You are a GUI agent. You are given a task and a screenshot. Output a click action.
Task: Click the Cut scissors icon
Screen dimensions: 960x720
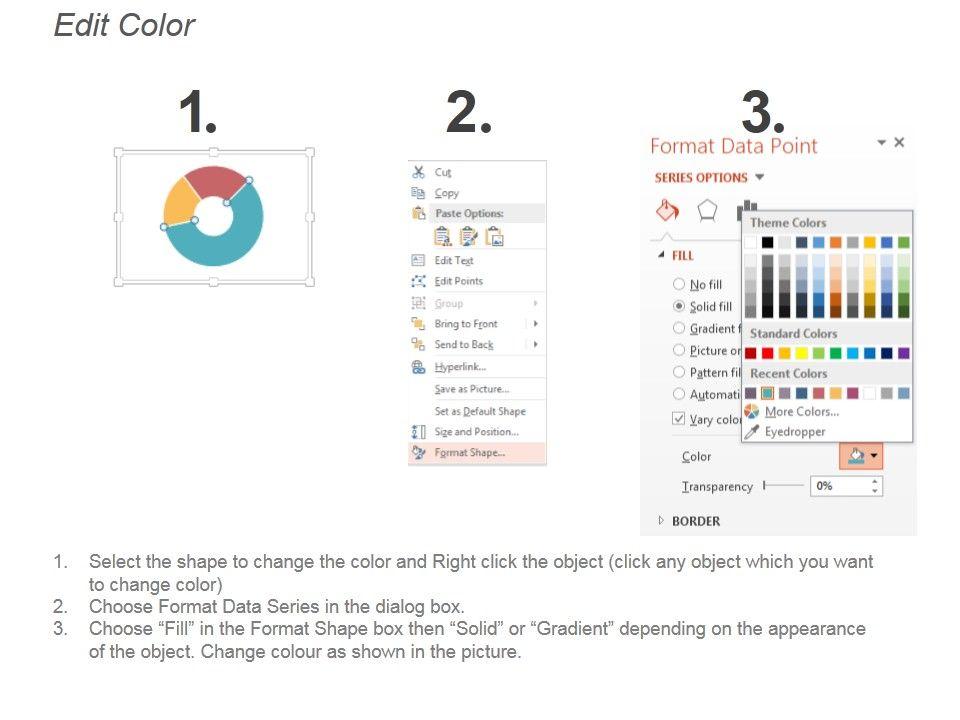click(x=419, y=172)
